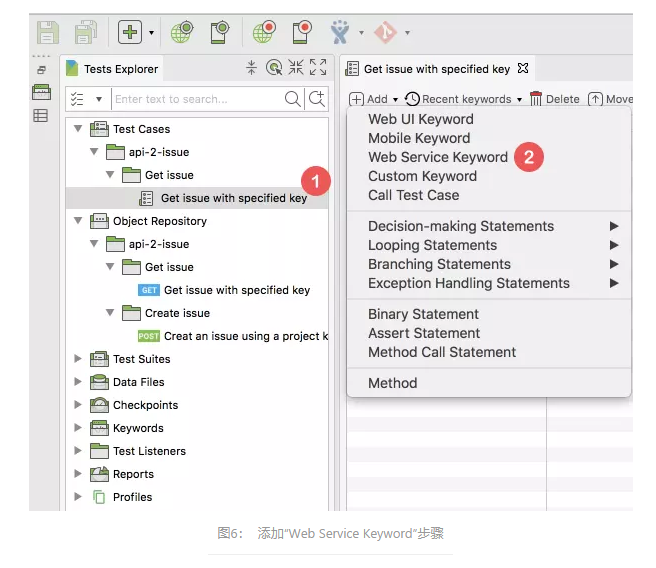
Task: Click the Expand All icon in Tests Explorer
Action: (x=318, y=67)
